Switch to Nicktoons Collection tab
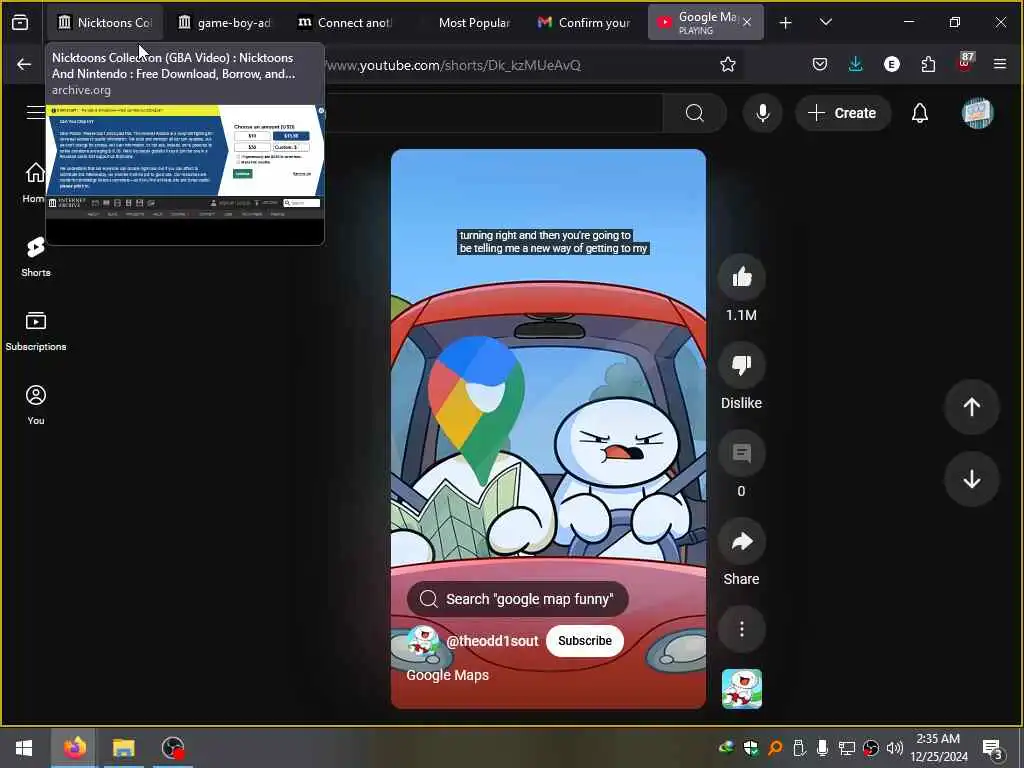The image size is (1024, 768). click(x=104, y=22)
